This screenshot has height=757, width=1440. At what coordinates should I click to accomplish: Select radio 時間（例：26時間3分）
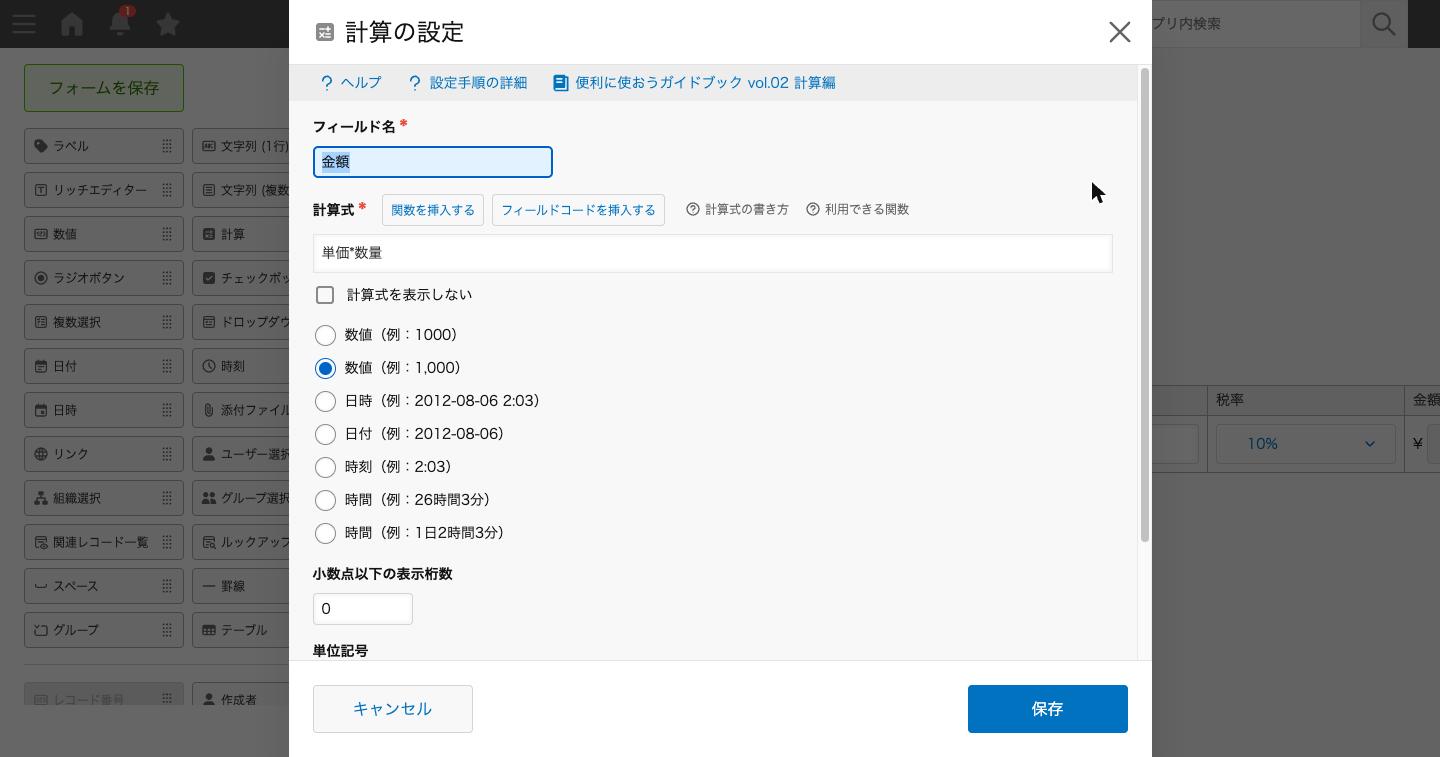(325, 500)
